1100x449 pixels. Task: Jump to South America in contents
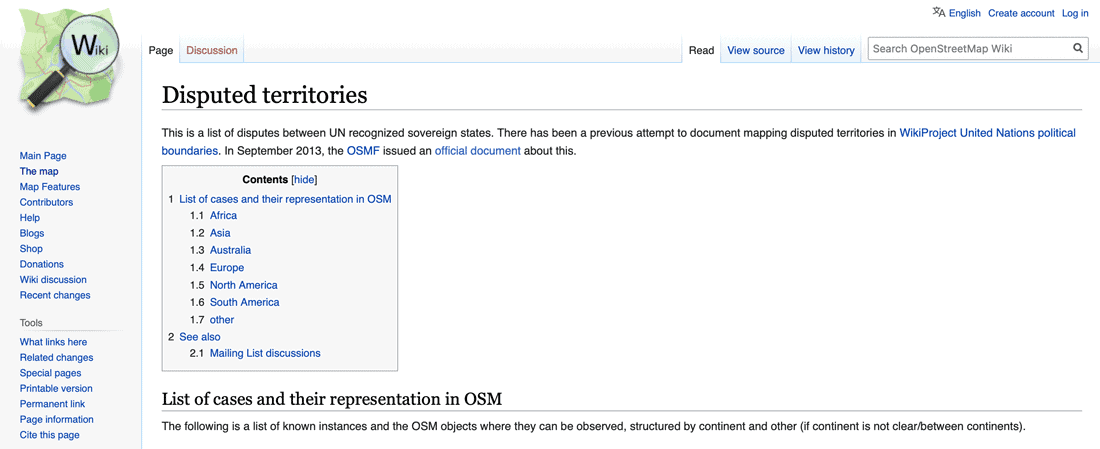coord(244,302)
